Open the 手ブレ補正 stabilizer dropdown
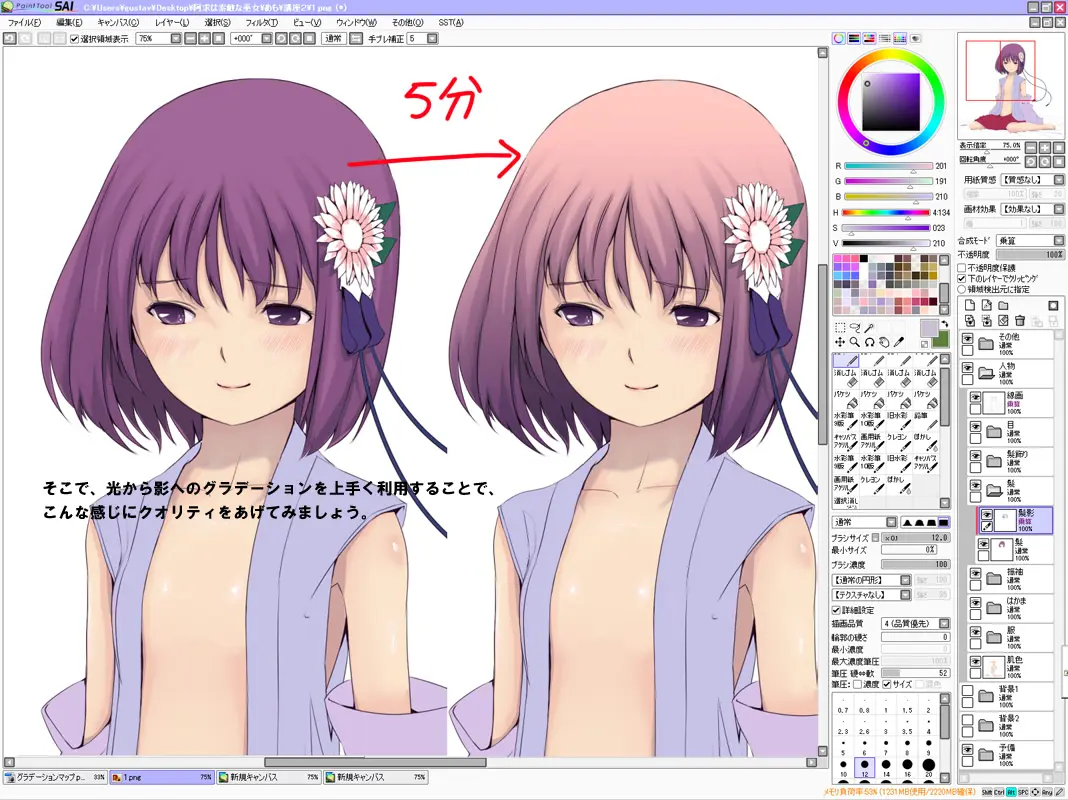 click(433, 39)
